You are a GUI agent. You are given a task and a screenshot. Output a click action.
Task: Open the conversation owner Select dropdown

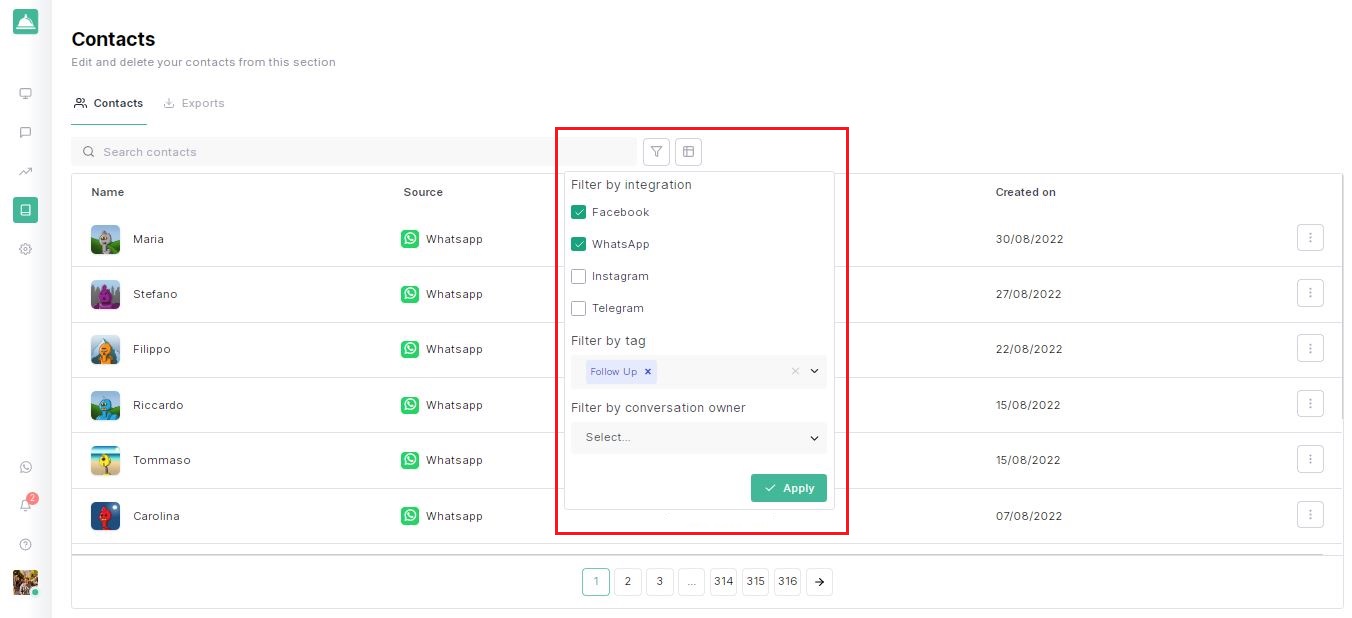698,438
